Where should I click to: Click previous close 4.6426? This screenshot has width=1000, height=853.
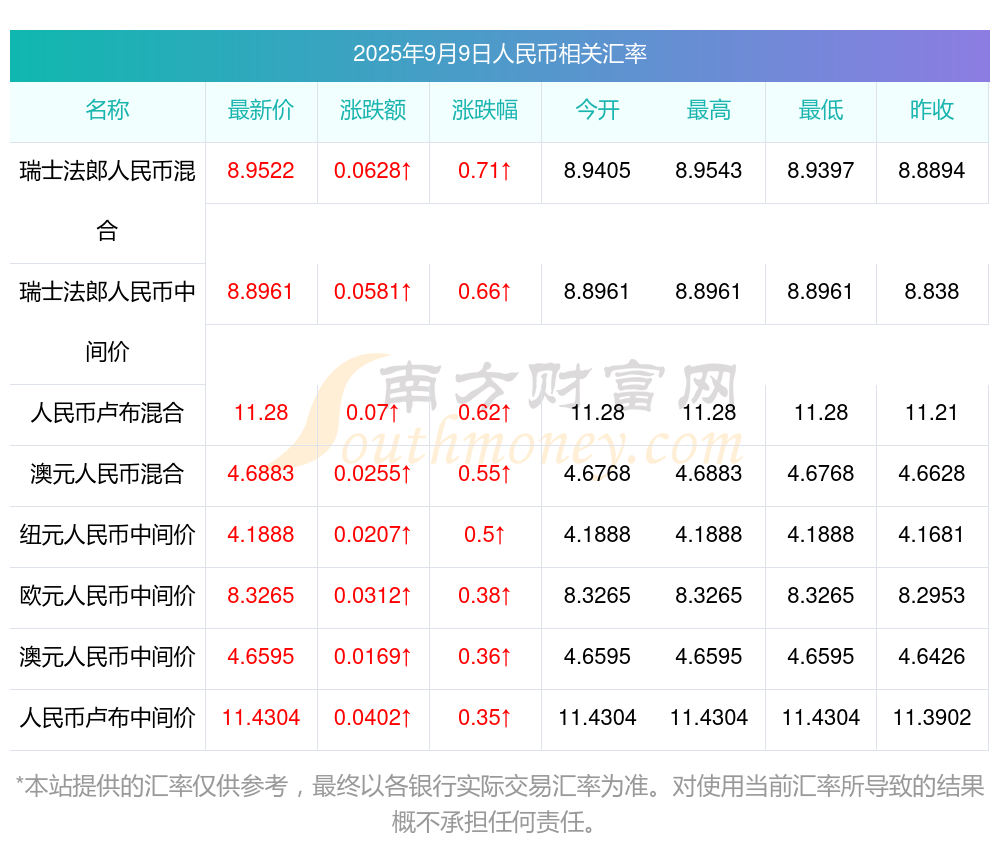pyautogui.click(x=932, y=657)
